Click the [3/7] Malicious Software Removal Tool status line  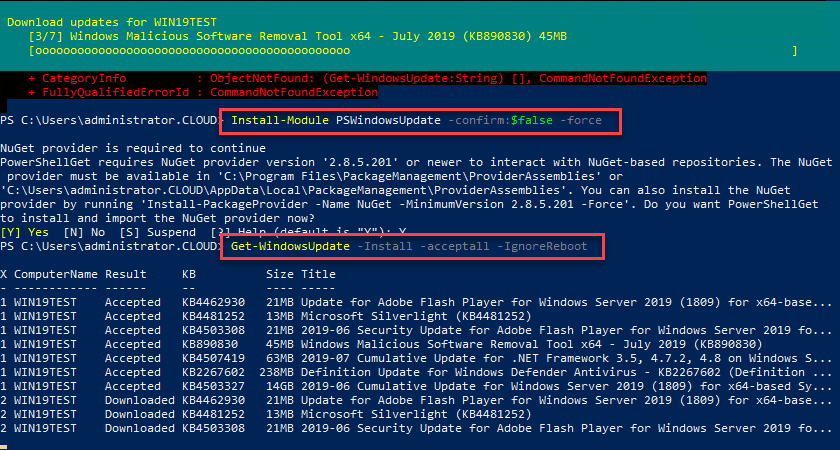[x=298, y=35]
